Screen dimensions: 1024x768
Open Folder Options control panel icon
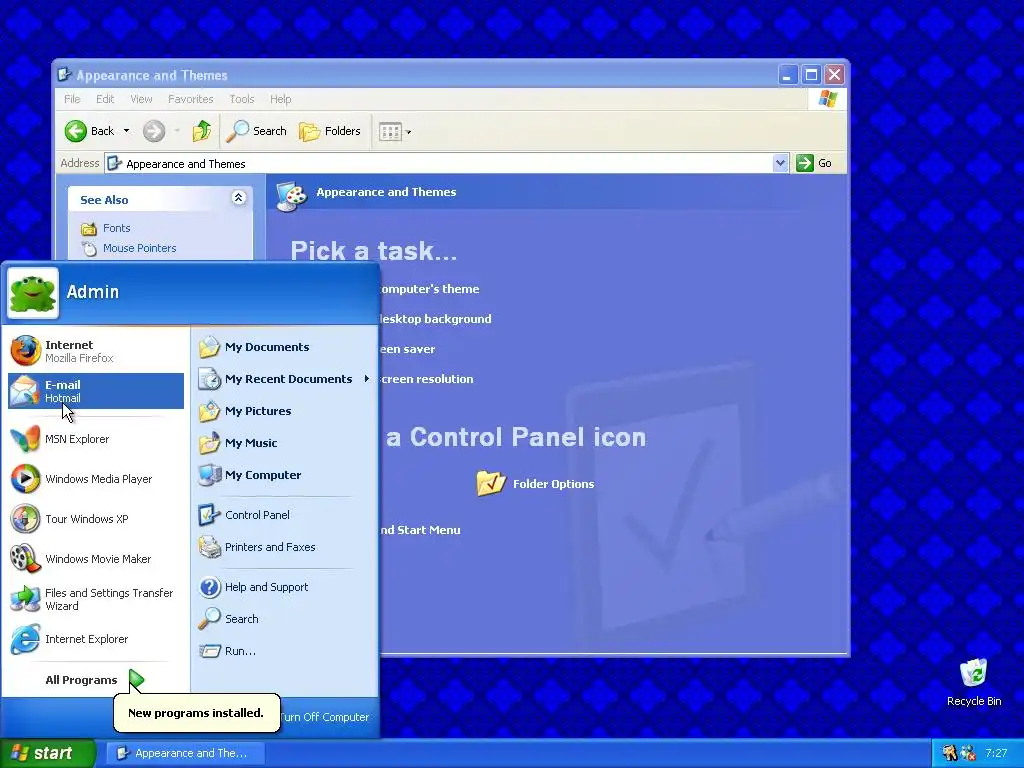pyautogui.click(x=536, y=483)
